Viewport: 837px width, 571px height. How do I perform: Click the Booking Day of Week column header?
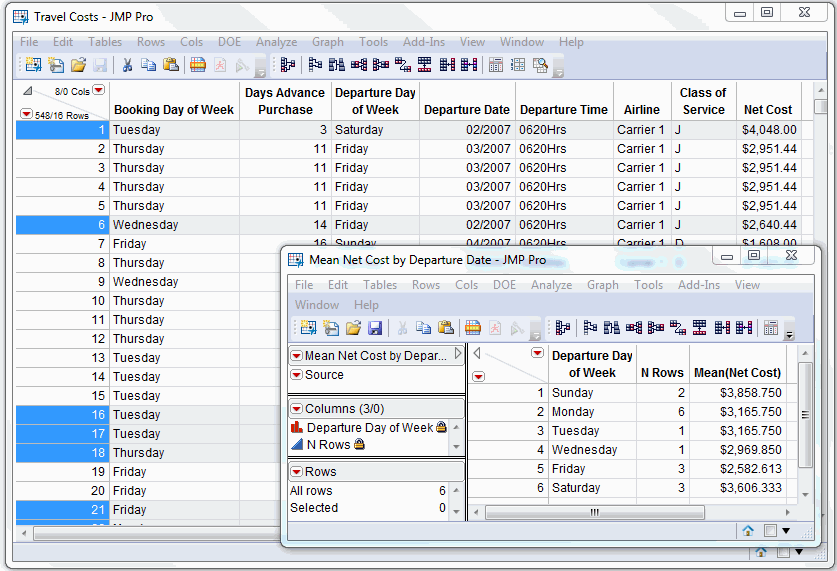pyautogui.click(x=173, y=110)
